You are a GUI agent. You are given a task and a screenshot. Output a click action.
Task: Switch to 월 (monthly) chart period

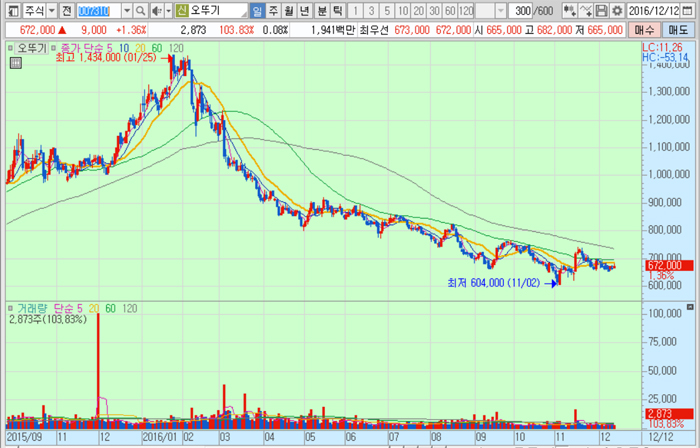pyautogui.click(x=289, y=11)
